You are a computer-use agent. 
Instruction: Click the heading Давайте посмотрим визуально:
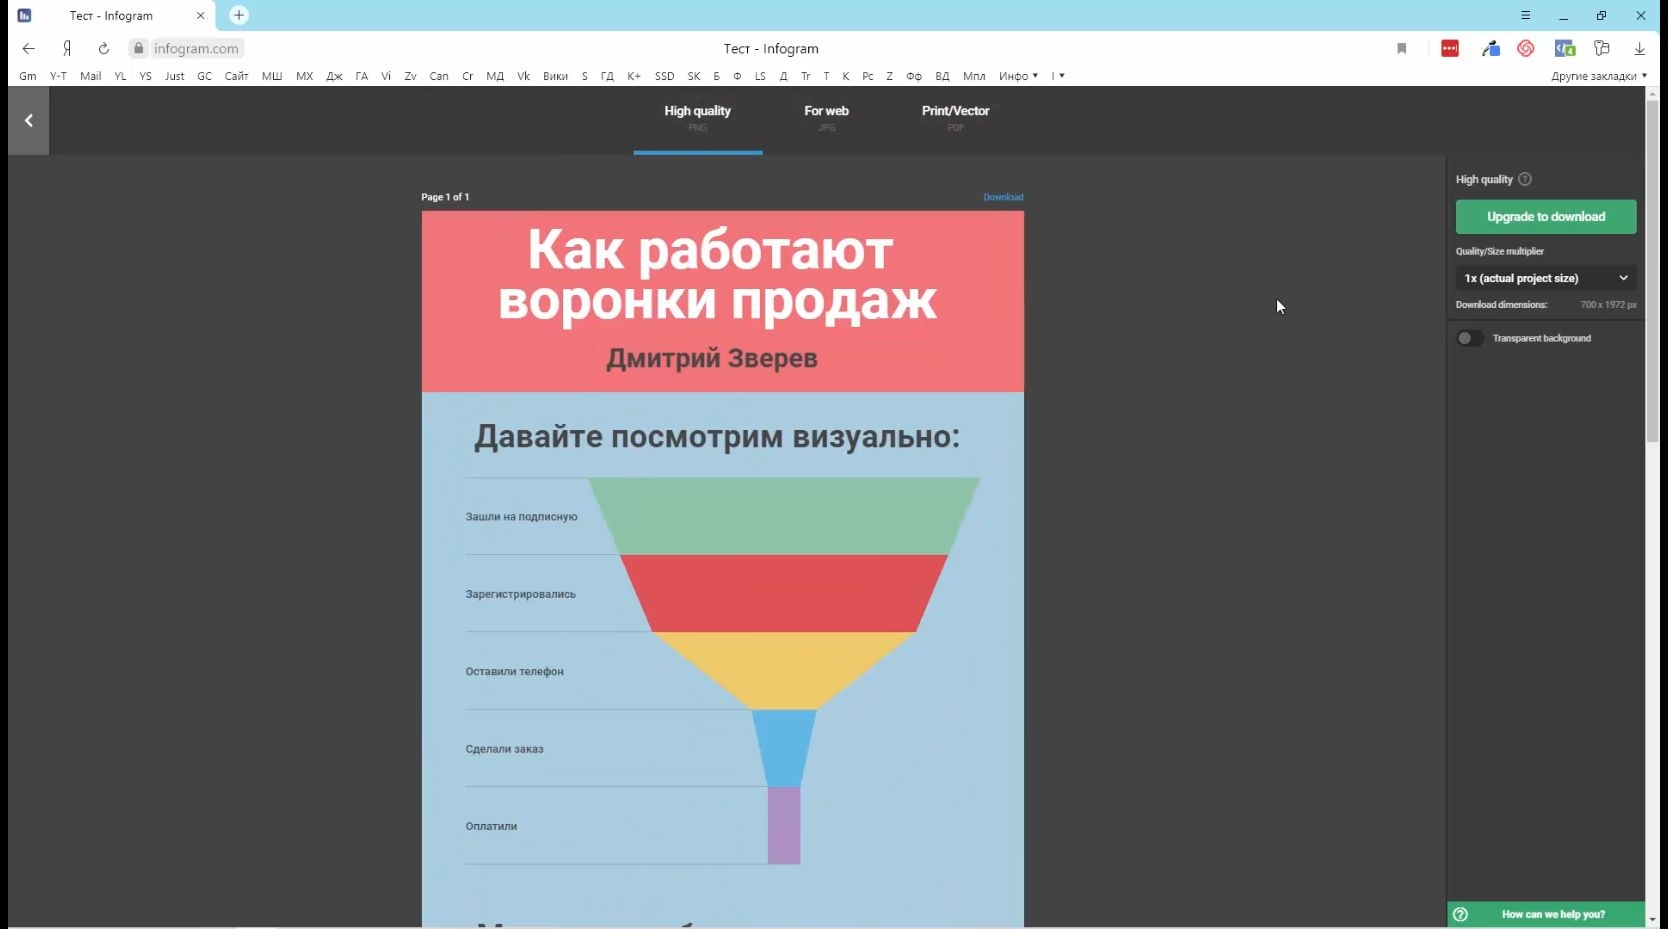click(x=717, y=437)
